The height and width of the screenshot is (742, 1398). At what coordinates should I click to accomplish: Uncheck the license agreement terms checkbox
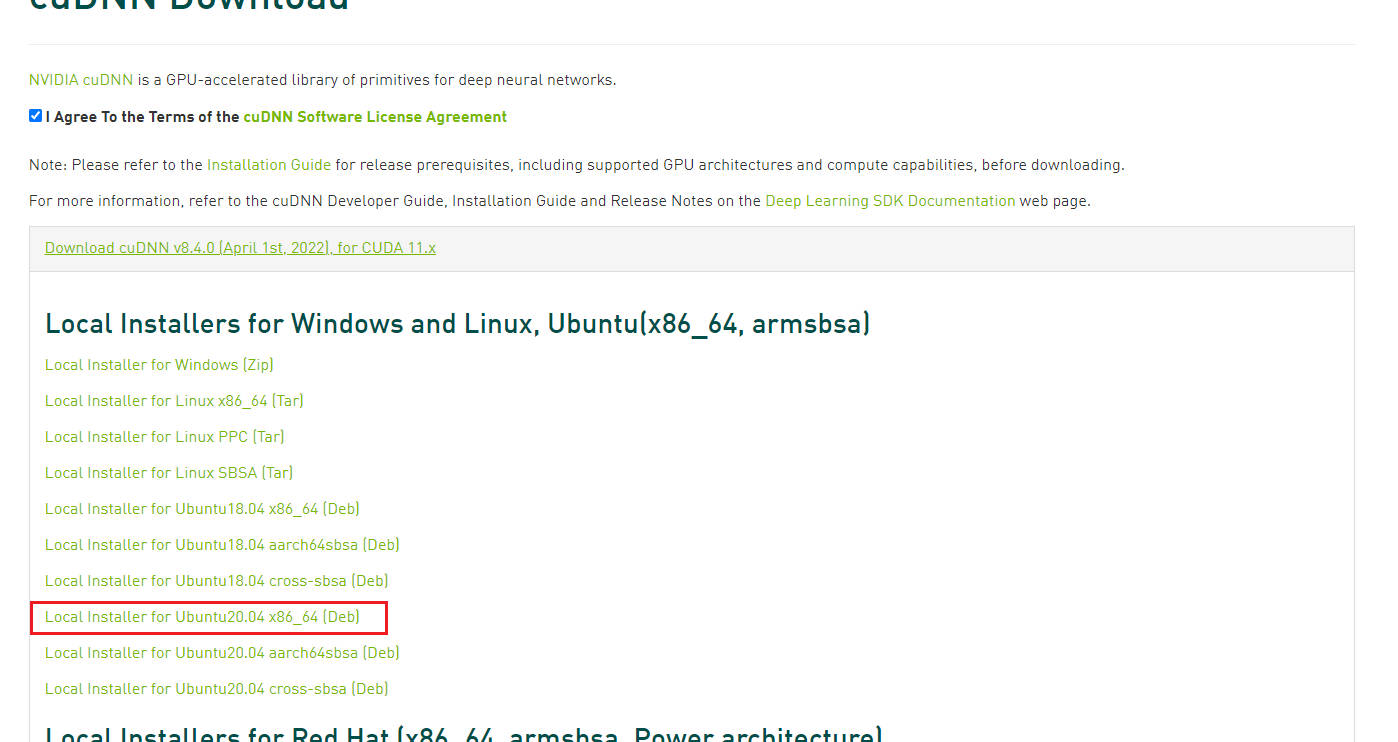(x=35, y=116)
